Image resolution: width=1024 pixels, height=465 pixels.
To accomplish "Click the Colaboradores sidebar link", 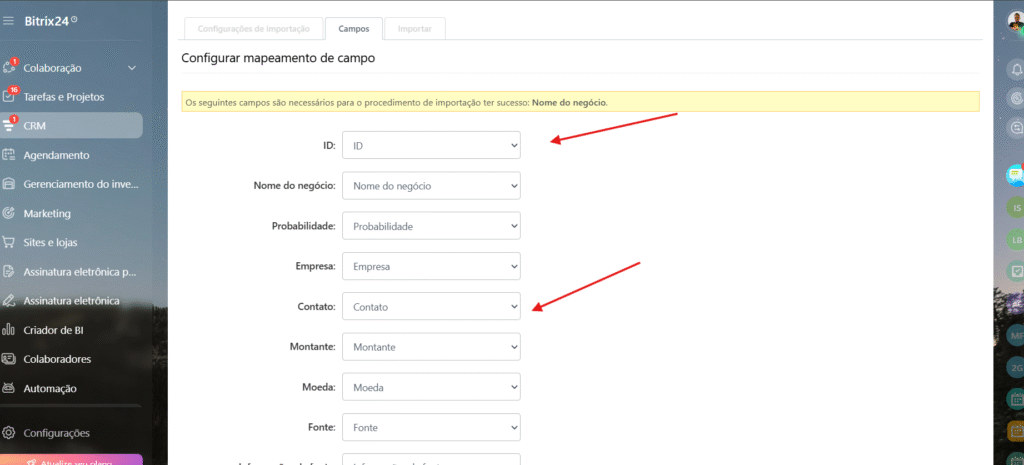I will point(57,359).
